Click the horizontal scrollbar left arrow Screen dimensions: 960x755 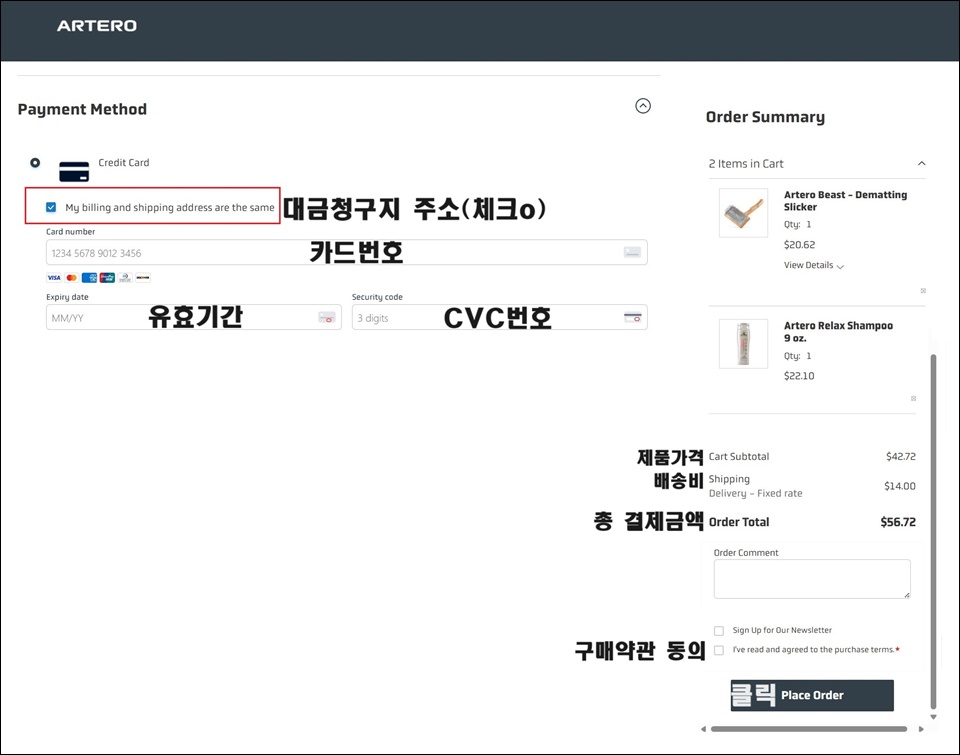click(x=703, y=729)
